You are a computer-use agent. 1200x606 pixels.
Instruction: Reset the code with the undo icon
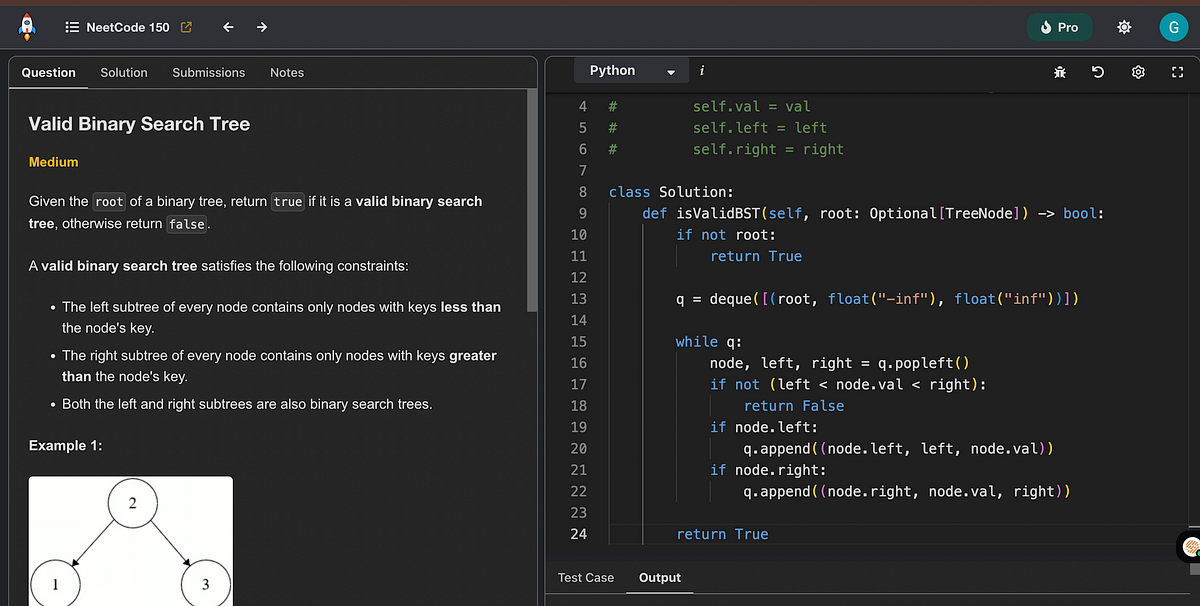1098,72
